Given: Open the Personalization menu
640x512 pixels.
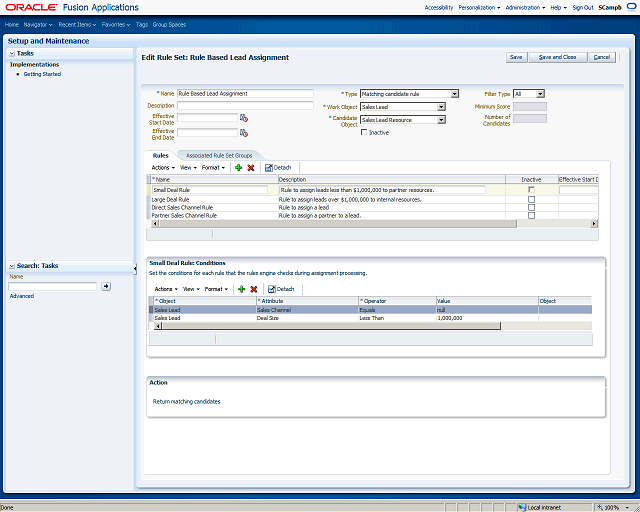Looking at the screenshot, I should (x=479, y=7).
